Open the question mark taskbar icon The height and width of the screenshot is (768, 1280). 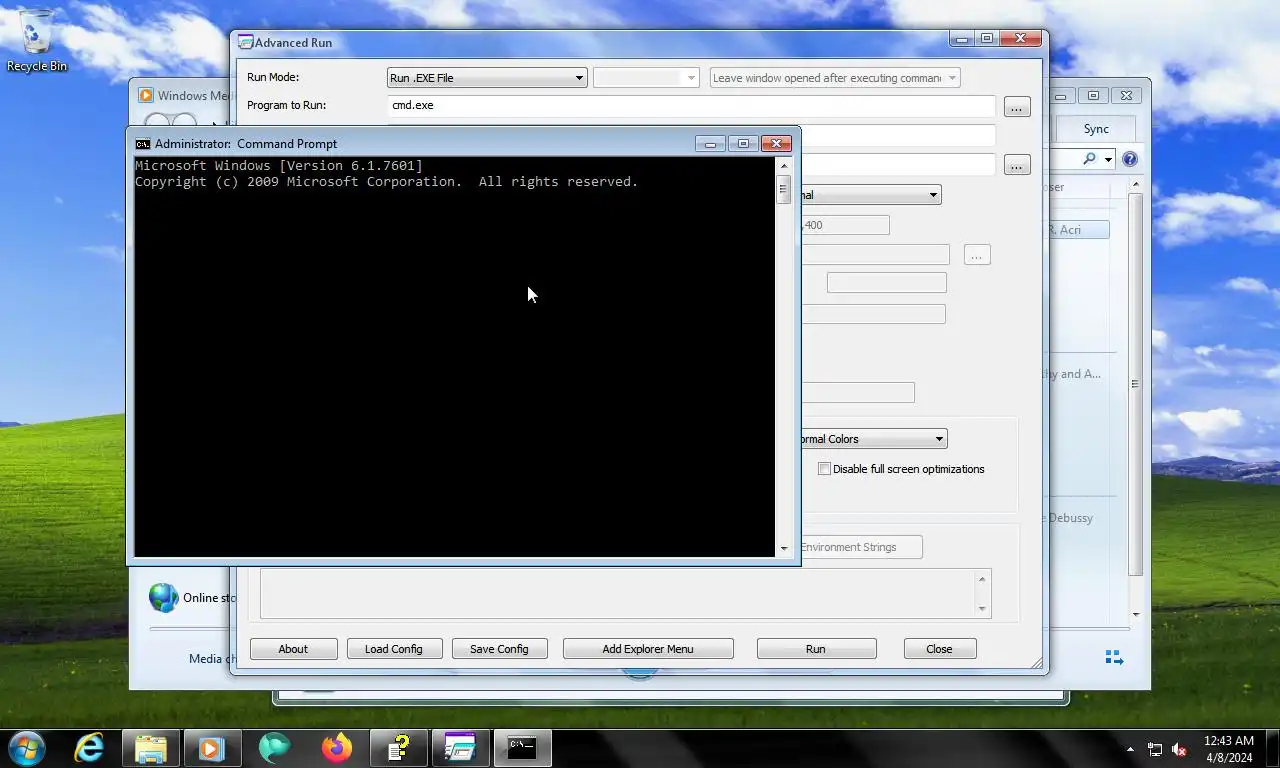[399, 747]
